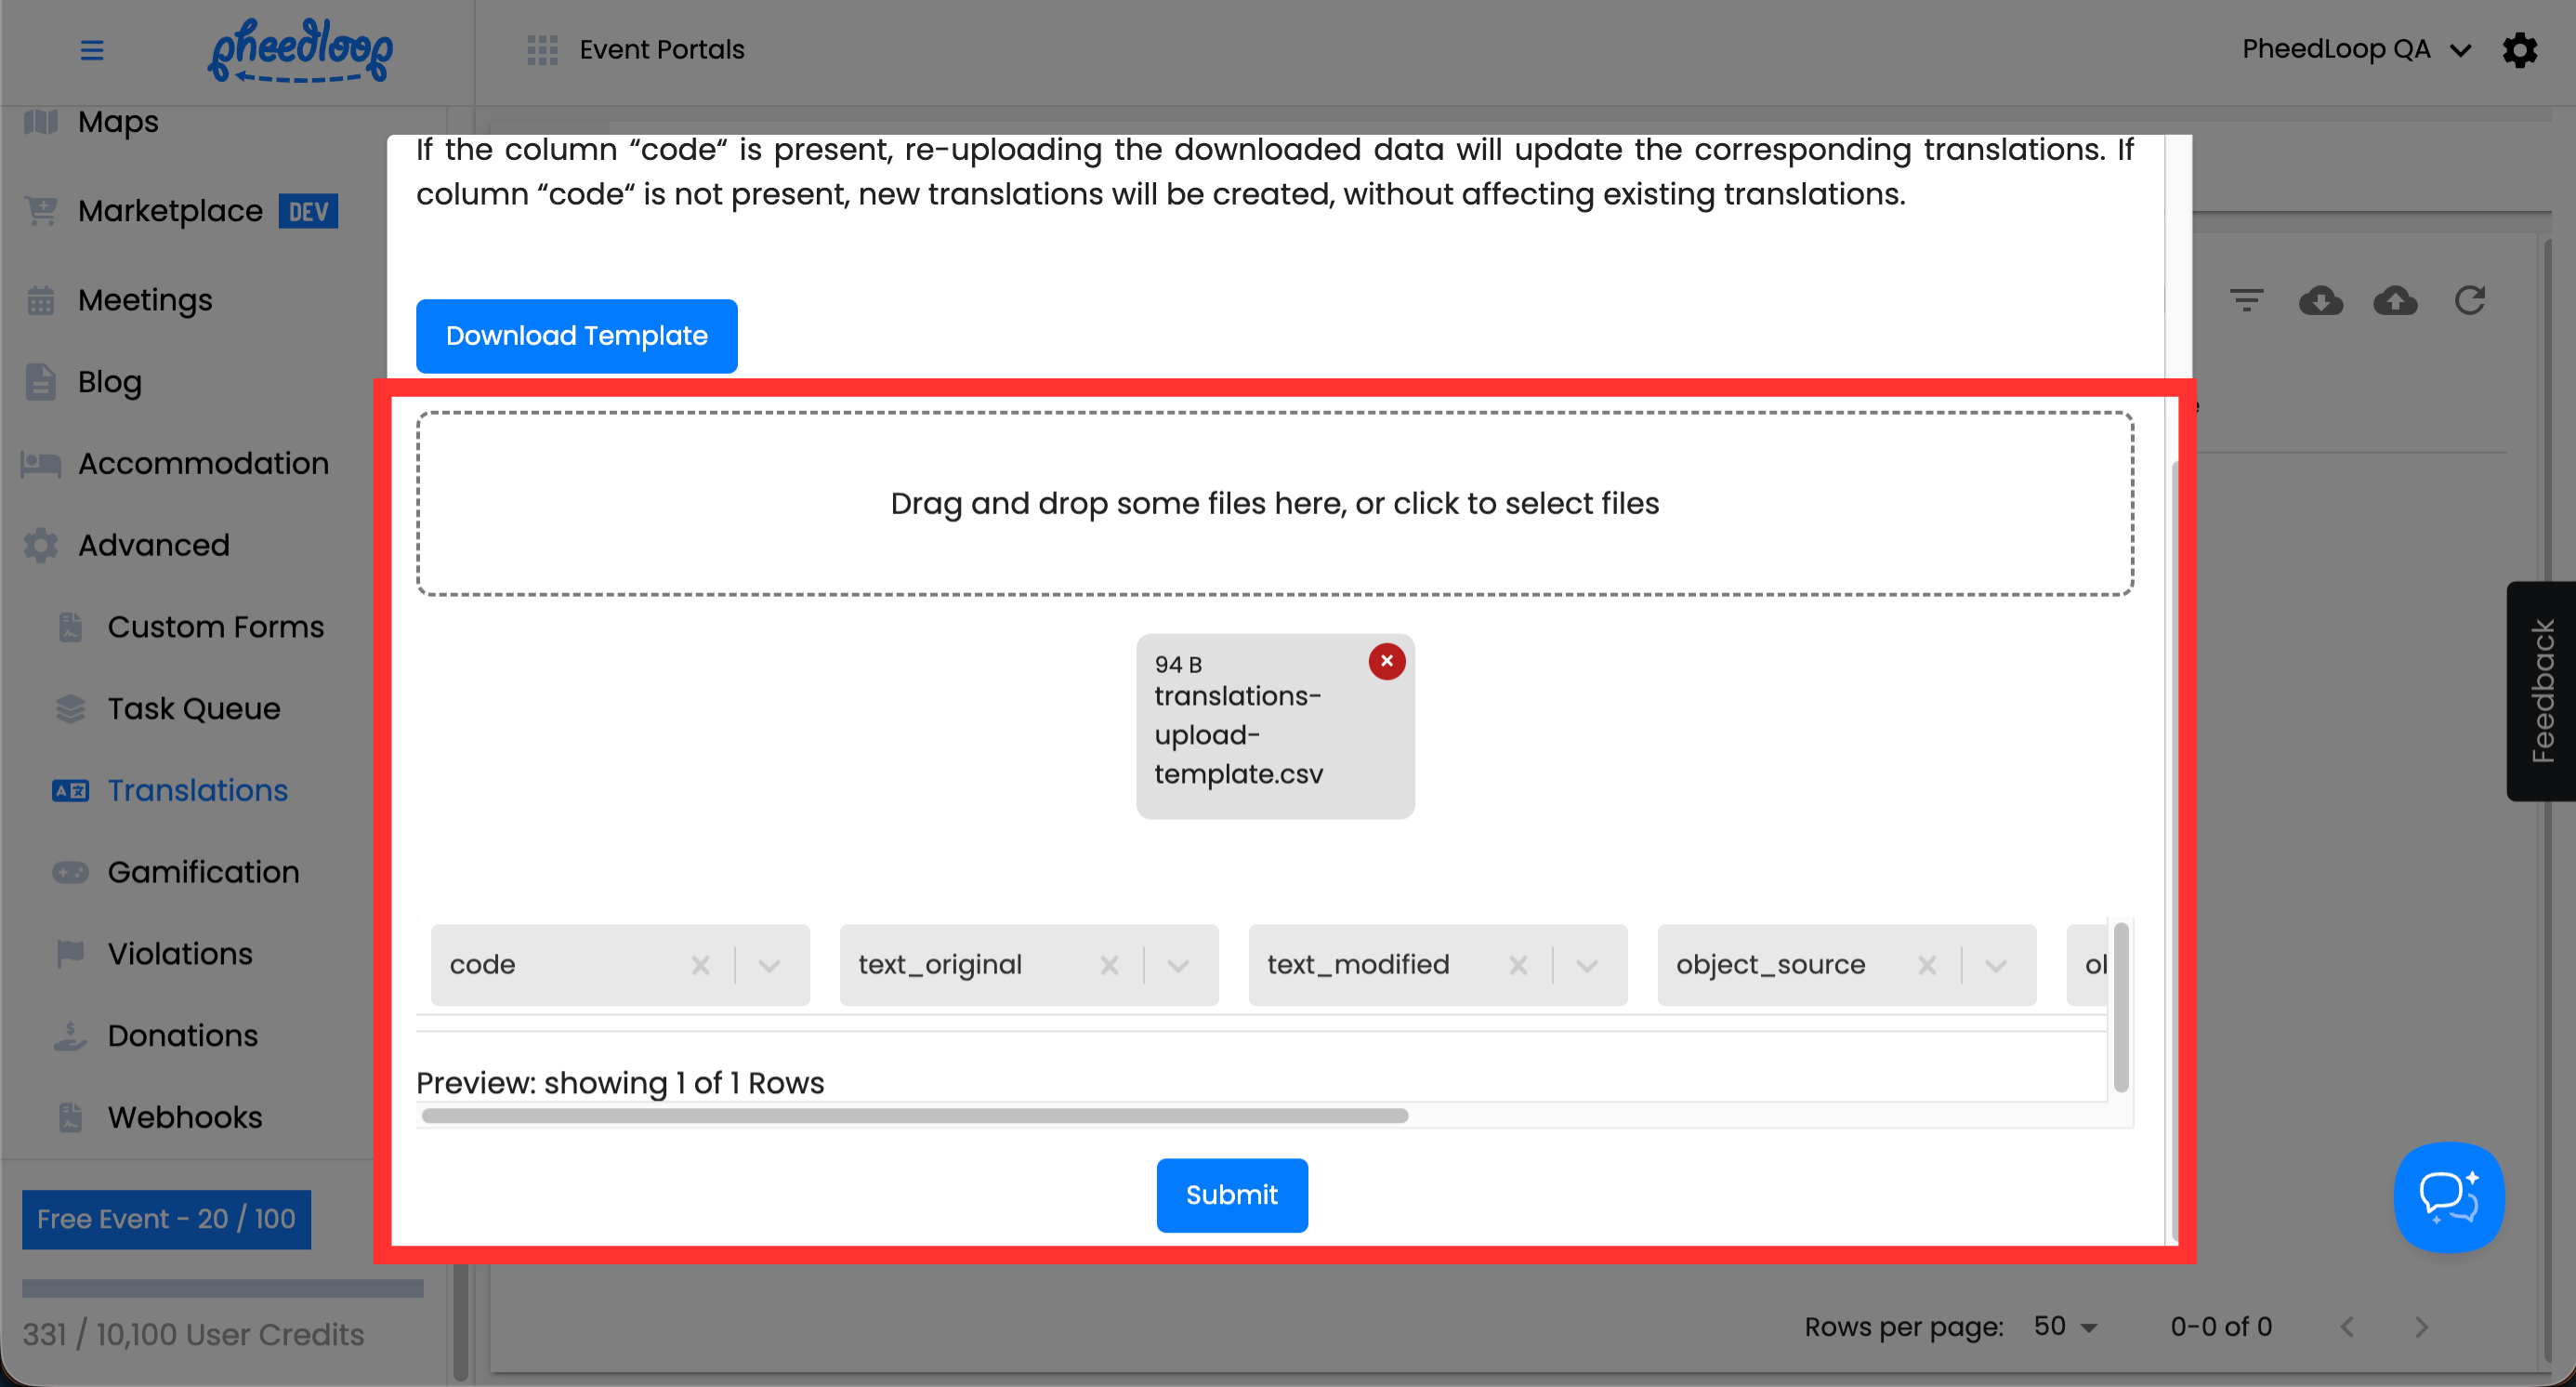Click the refresh table icon
Image resolution: width=2576 pixels, height=1387 pixels.
pyautogui.click(x=2470, y=300)
